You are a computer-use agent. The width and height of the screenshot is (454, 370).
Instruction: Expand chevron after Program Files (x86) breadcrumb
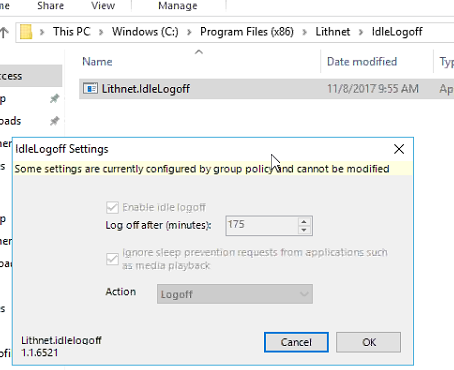pyautogui.click(x=305, y=32)
